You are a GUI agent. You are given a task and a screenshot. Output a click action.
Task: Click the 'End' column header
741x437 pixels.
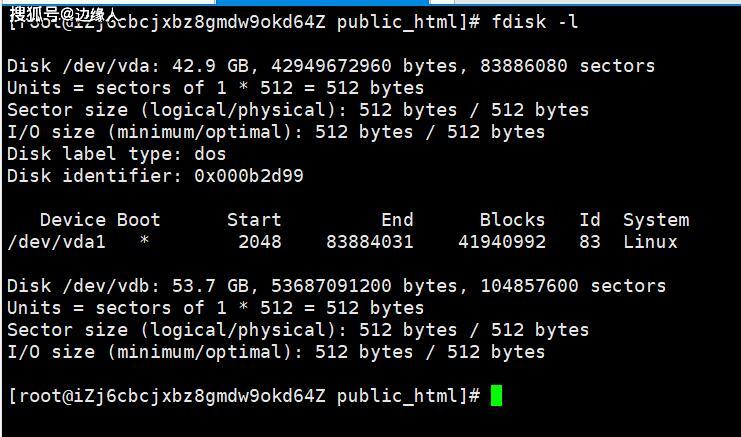coord(397,220)
